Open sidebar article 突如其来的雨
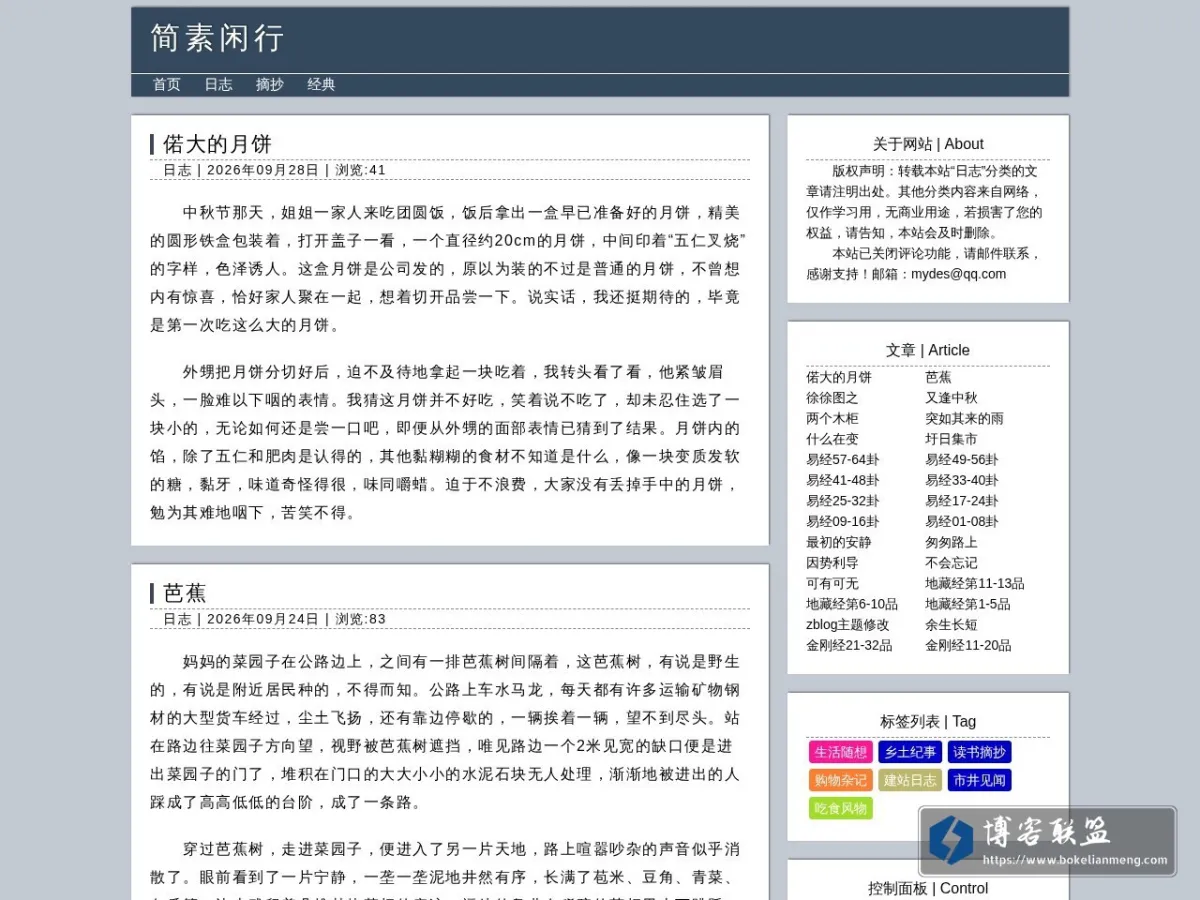 pos(964,418)
